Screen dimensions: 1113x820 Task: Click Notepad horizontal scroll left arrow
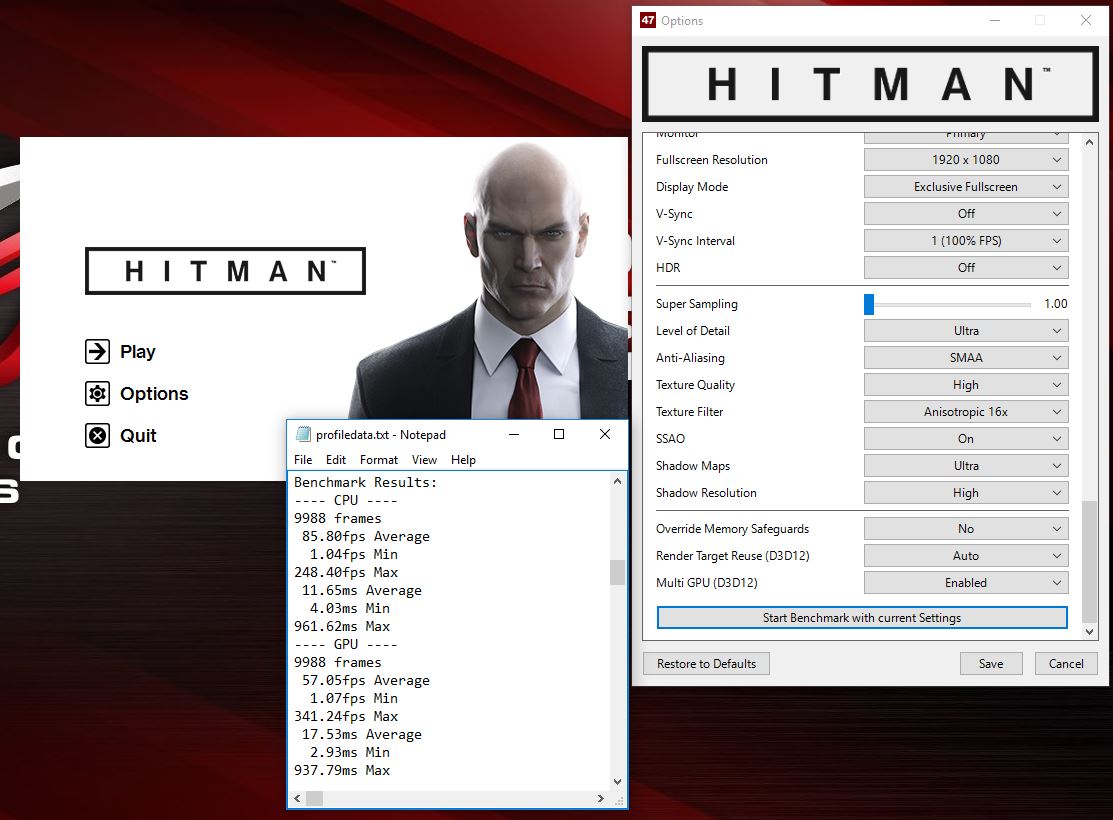click(297, 799)
